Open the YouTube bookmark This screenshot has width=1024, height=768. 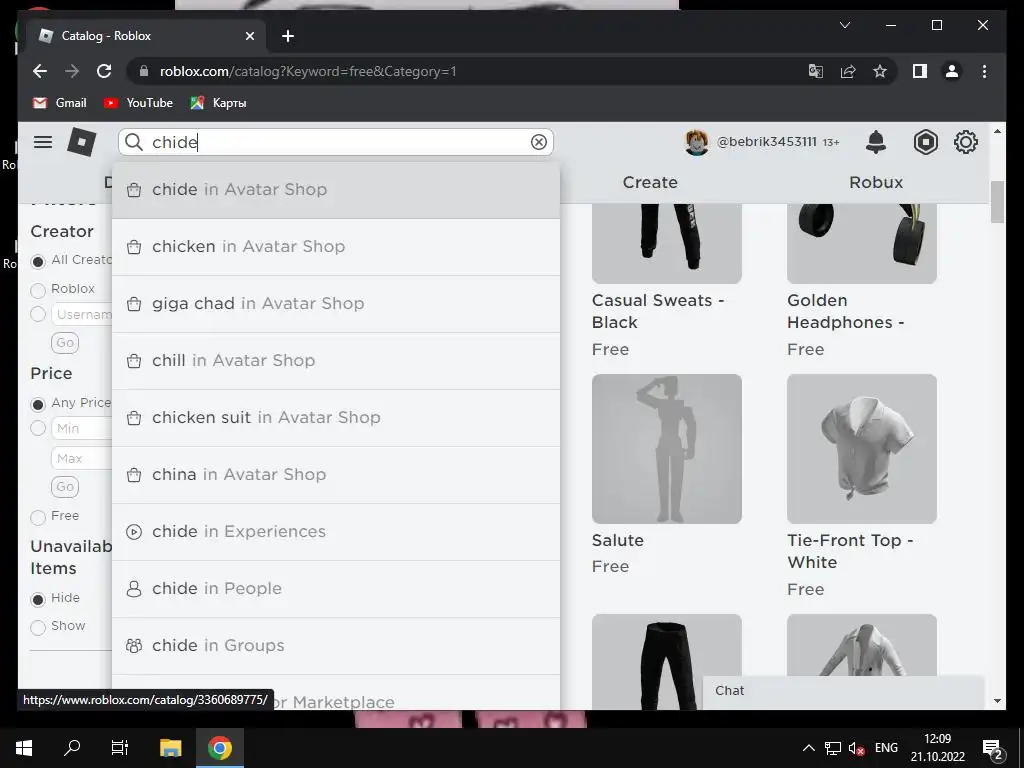138,103
